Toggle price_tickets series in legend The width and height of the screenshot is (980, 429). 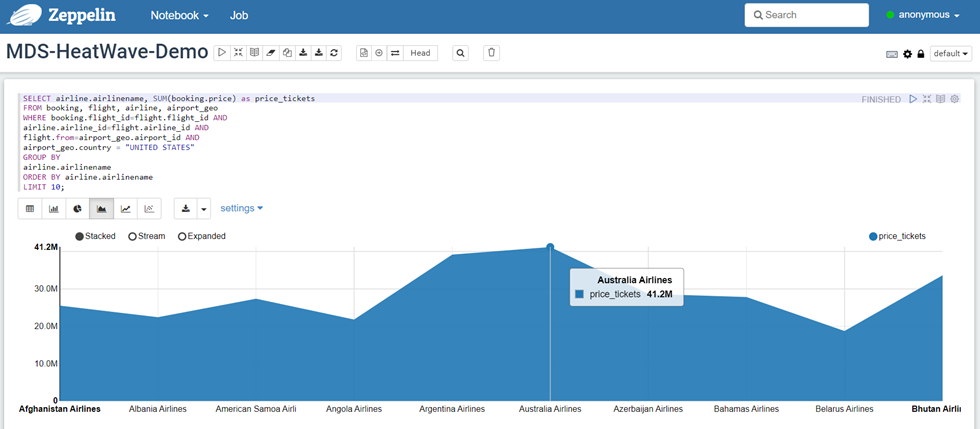[x=898, y=236]
